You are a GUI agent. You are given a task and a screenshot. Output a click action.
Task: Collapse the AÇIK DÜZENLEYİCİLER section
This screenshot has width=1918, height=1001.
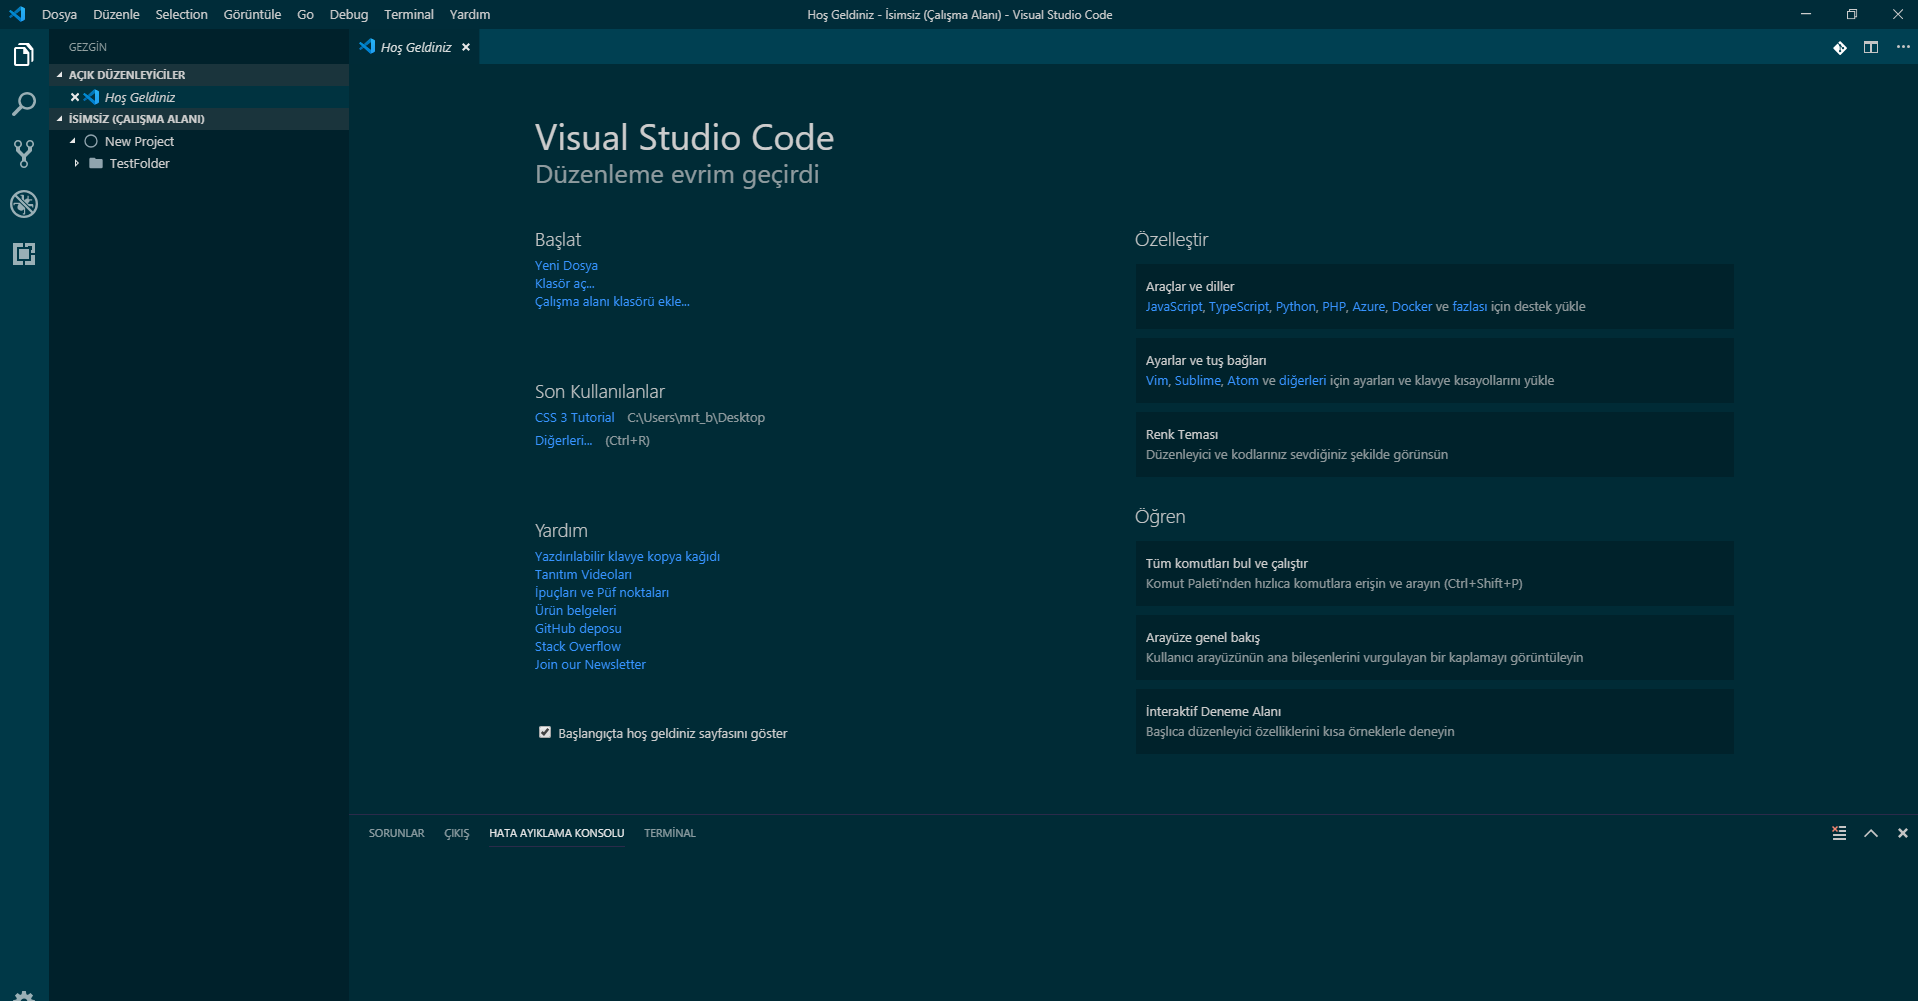(x=60, y=74)
